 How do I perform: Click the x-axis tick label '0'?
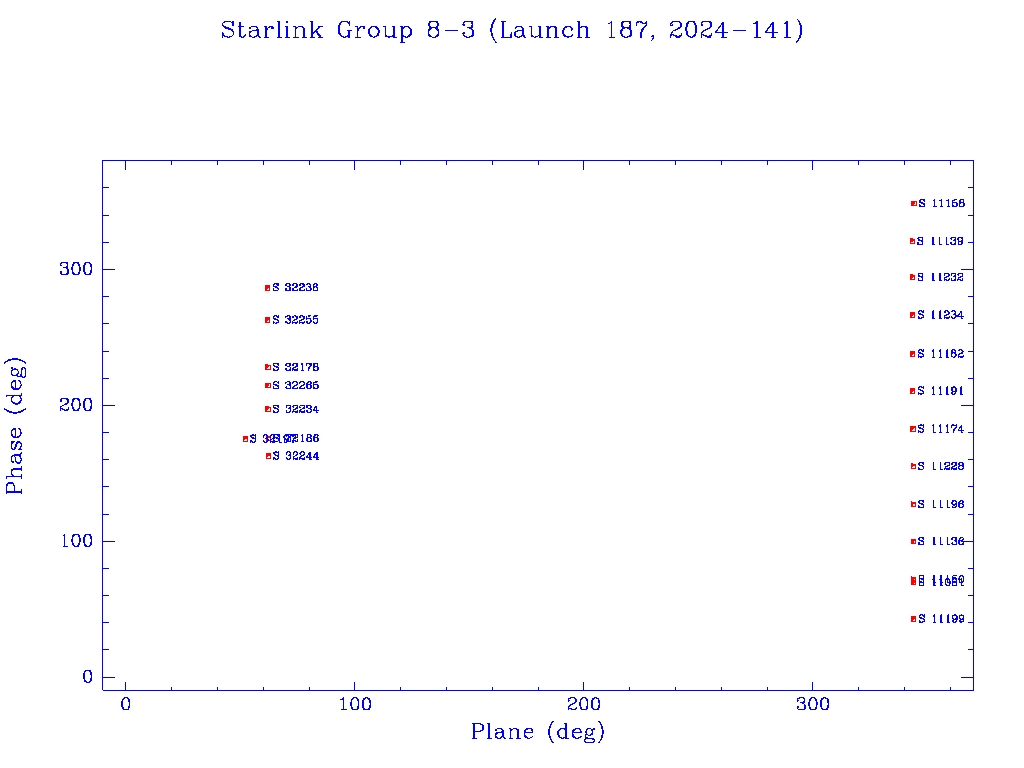point(125,704)
